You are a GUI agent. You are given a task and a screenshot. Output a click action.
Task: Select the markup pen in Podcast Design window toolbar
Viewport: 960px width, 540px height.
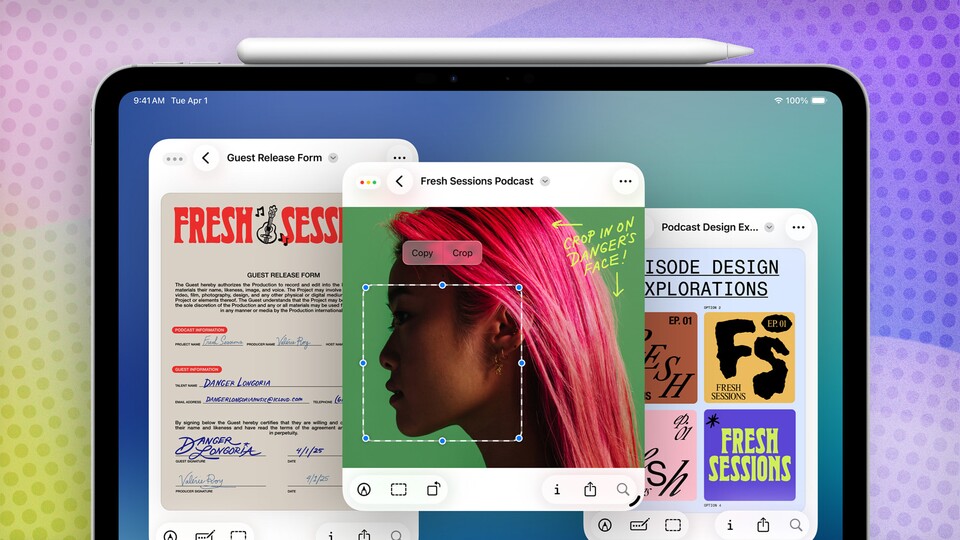pos(605,525)
